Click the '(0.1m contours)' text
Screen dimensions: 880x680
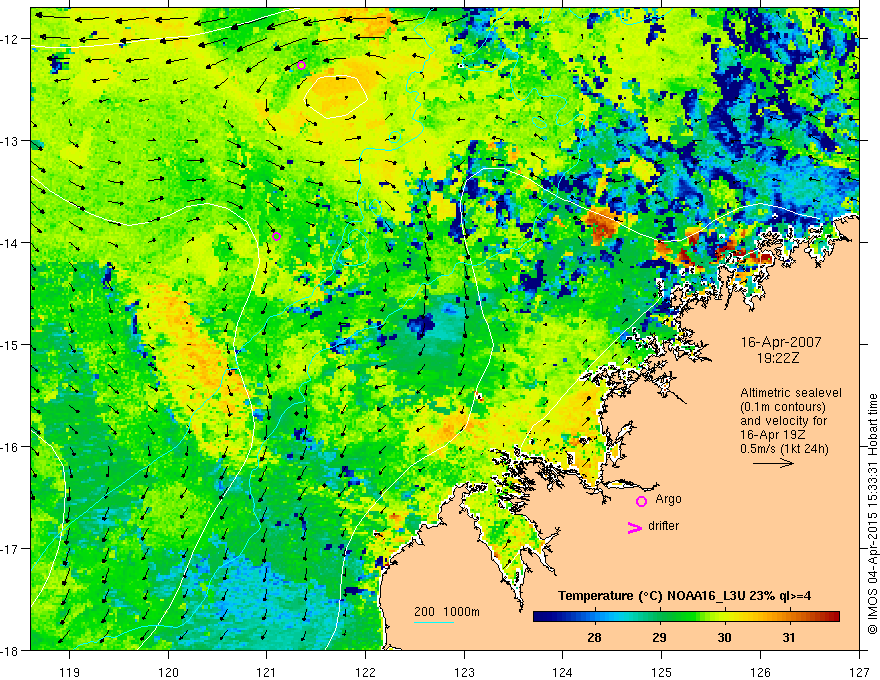tap(782, 407)
